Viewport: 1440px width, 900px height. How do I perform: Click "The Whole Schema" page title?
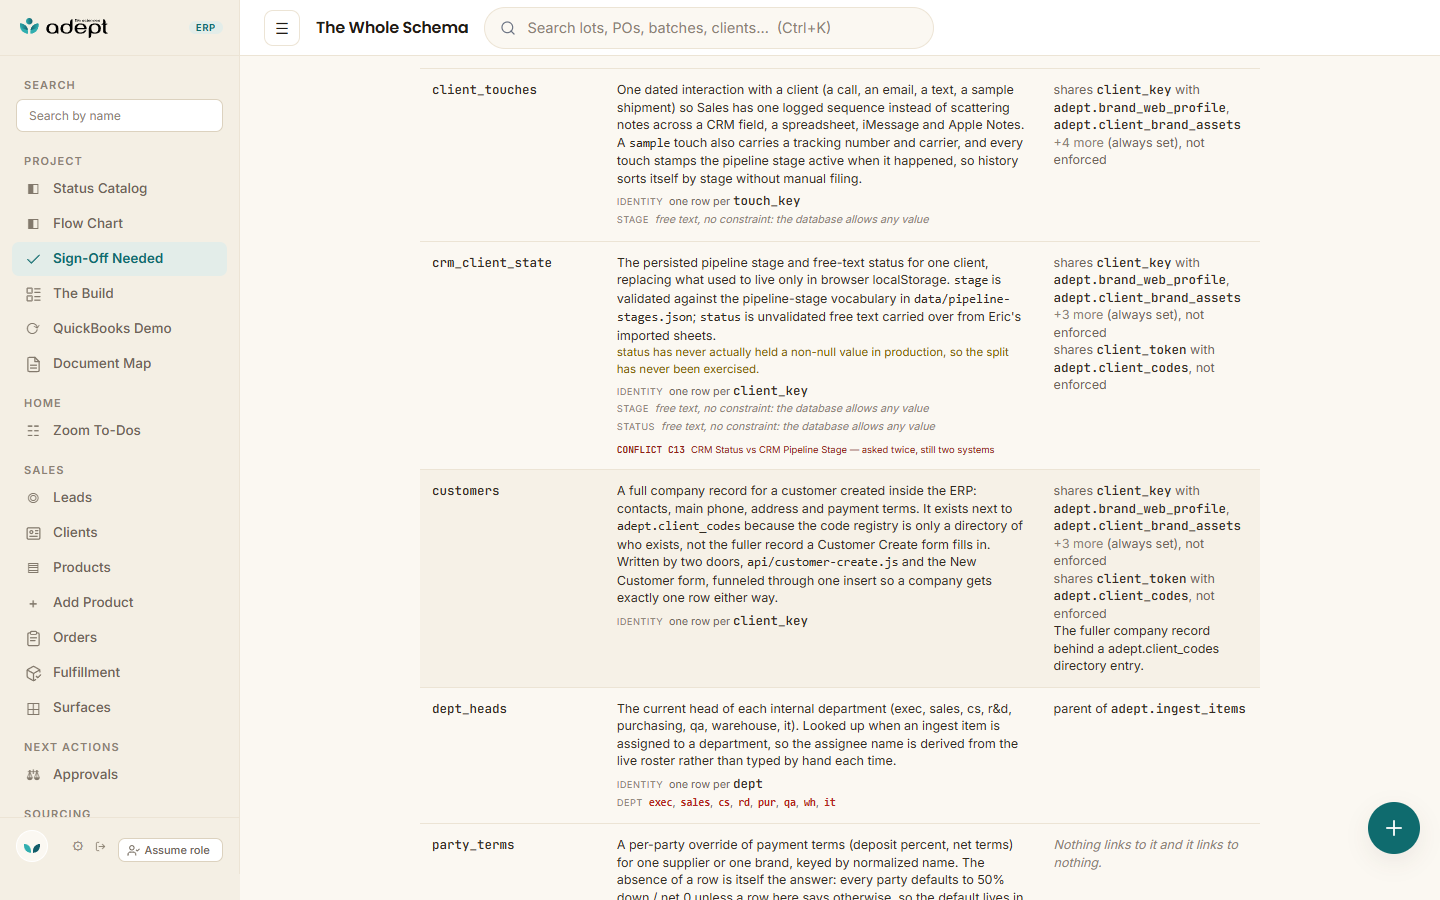pos(392,28)
